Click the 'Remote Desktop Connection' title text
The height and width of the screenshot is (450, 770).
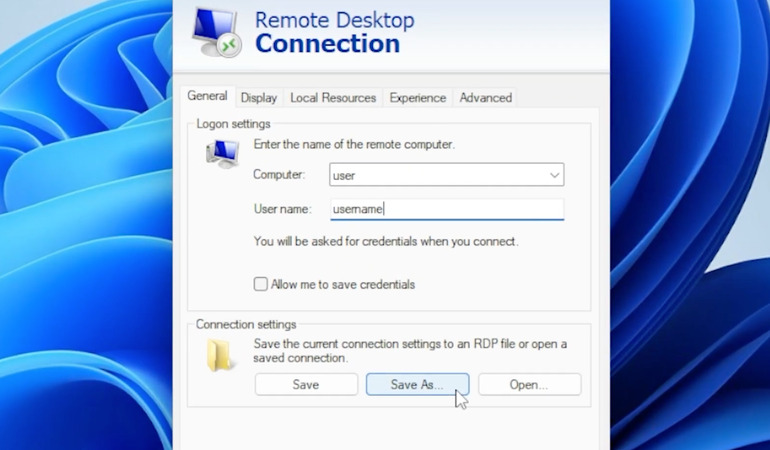pyautogui.click(x=334, y=32)
